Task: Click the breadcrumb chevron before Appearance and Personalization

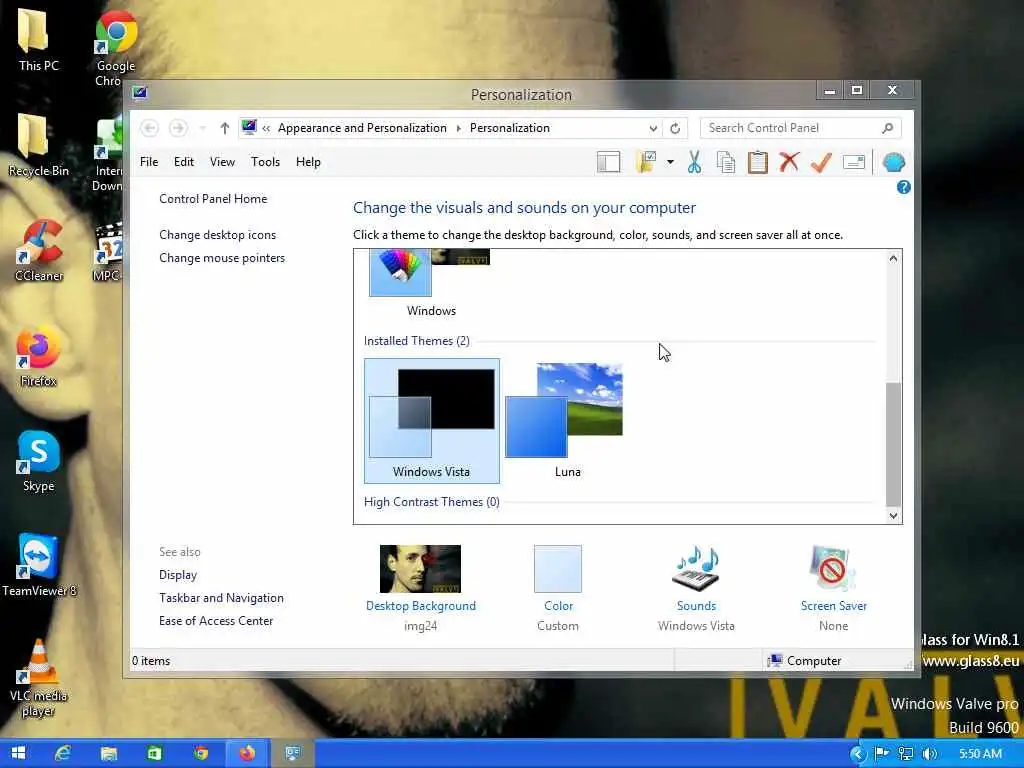Action: tap(266, 128)
